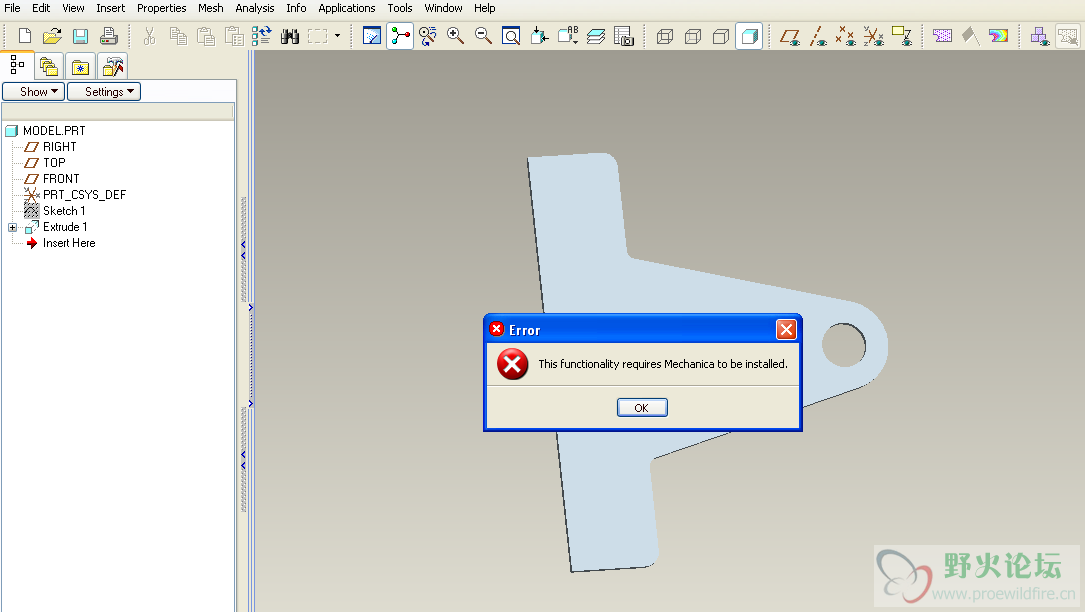Click the scissors Cut icon
Image resolution: width=1085 pixels, height=612 pixels.
pyautogui.click(x=149, y=36)
